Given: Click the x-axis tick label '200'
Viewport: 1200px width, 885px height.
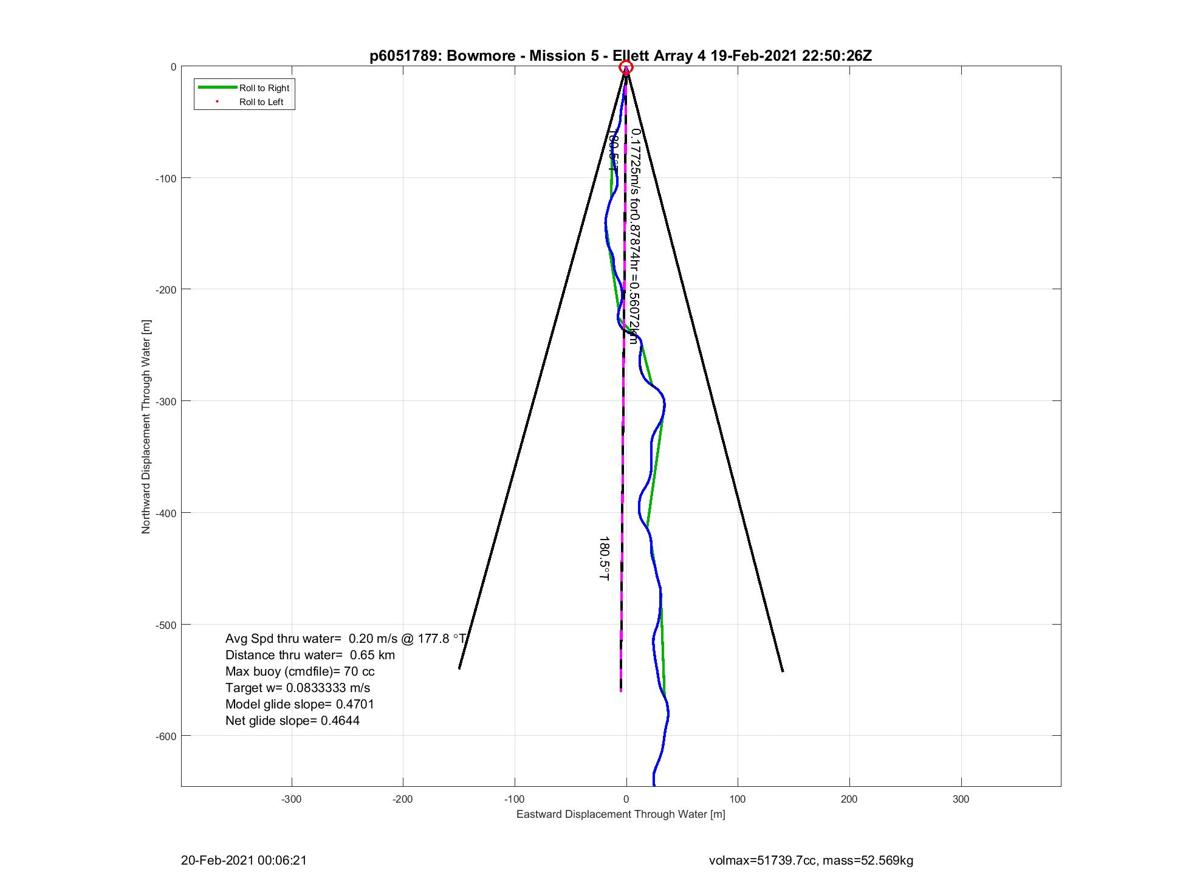Looking at the screenshot, I should point(849,800).
